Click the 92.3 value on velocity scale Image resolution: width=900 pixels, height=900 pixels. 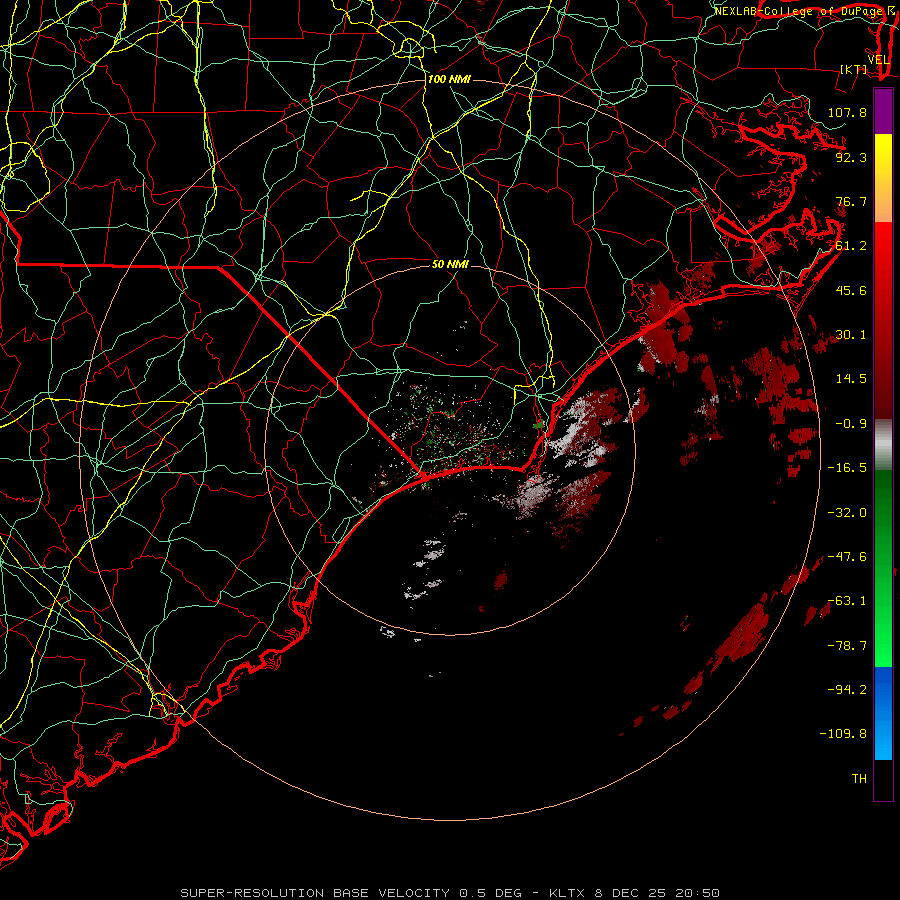click(851, 157)
